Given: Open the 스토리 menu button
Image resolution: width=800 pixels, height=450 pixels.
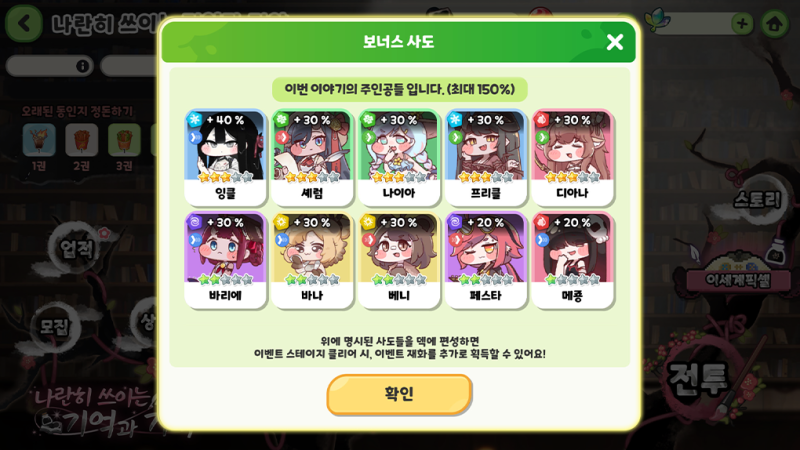Looking at the screenshot, I should tap(757, 199).
